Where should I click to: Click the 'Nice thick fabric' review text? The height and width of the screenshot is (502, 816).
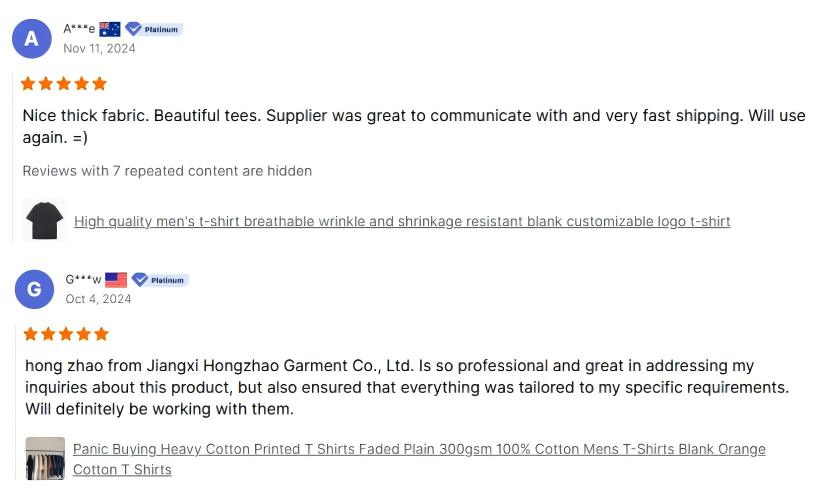point(413,126)
